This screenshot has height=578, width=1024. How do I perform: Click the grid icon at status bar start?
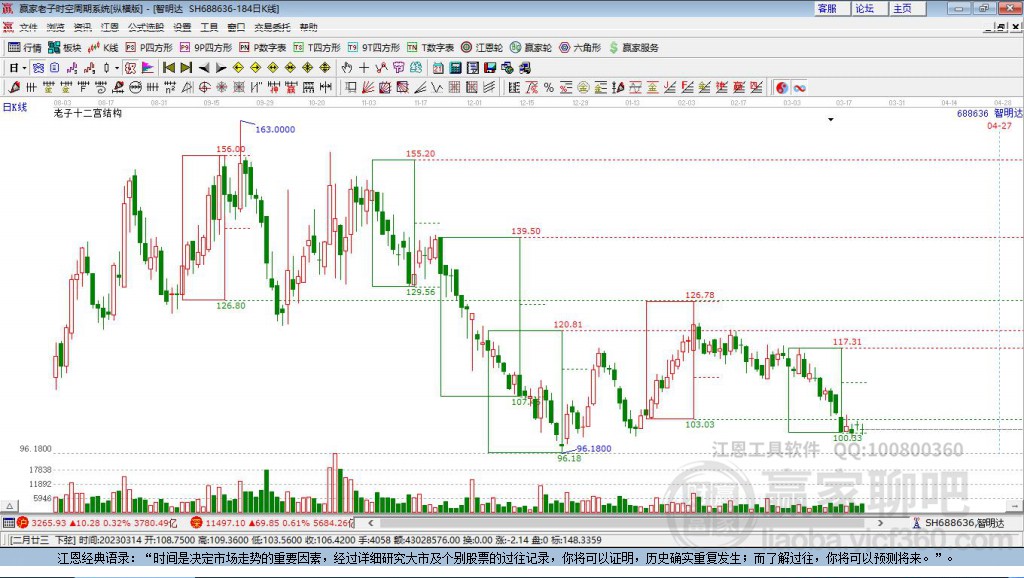(8, 522)
